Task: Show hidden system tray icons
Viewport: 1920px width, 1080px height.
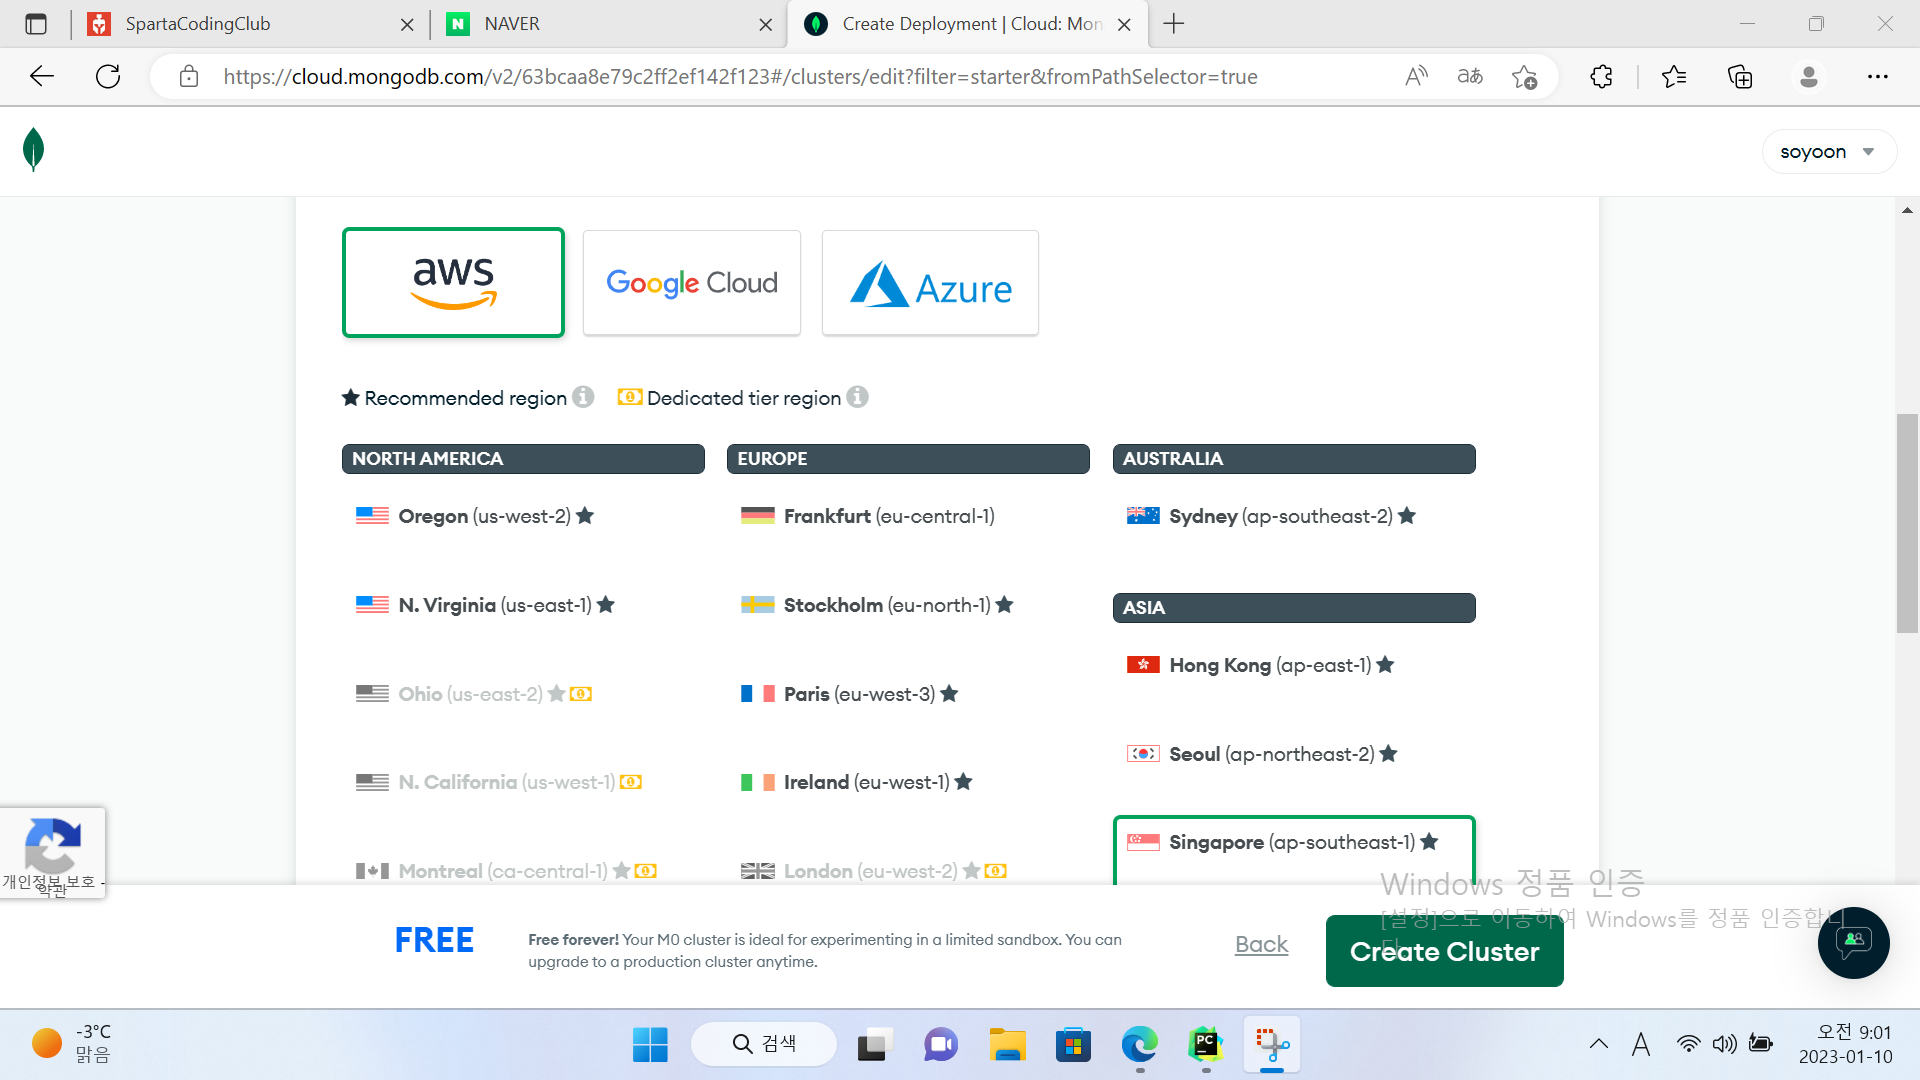Action: 1599,1044
